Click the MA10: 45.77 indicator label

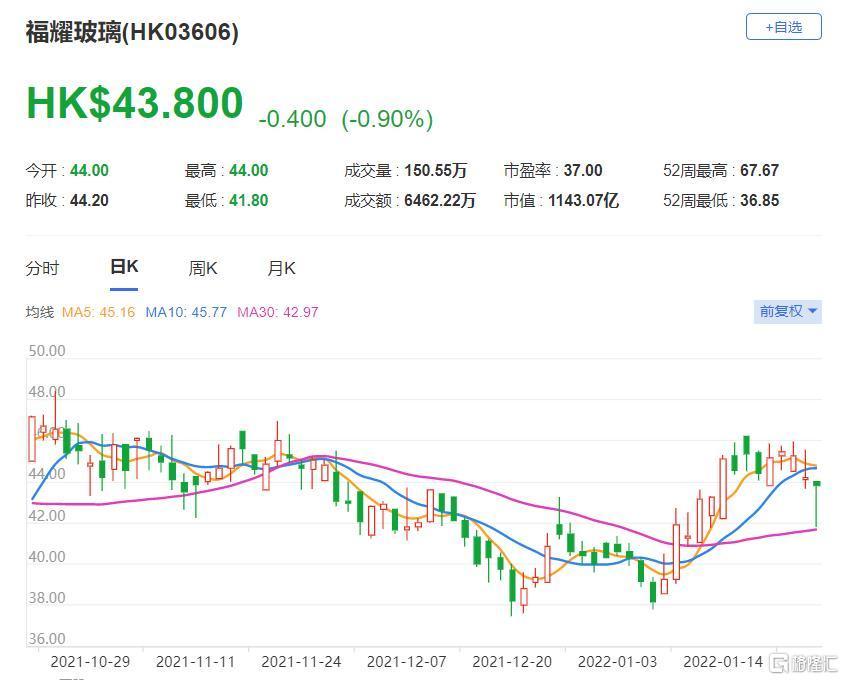point(186,312)
